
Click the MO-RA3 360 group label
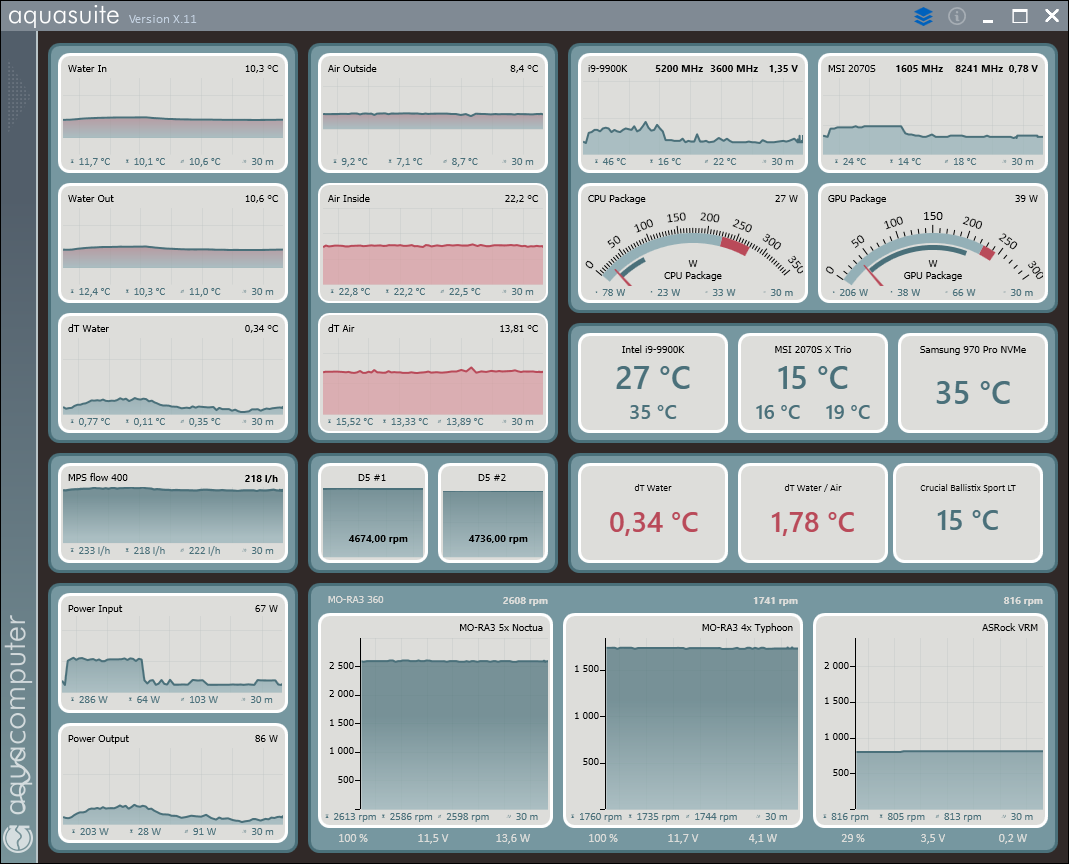pos(355,600)
